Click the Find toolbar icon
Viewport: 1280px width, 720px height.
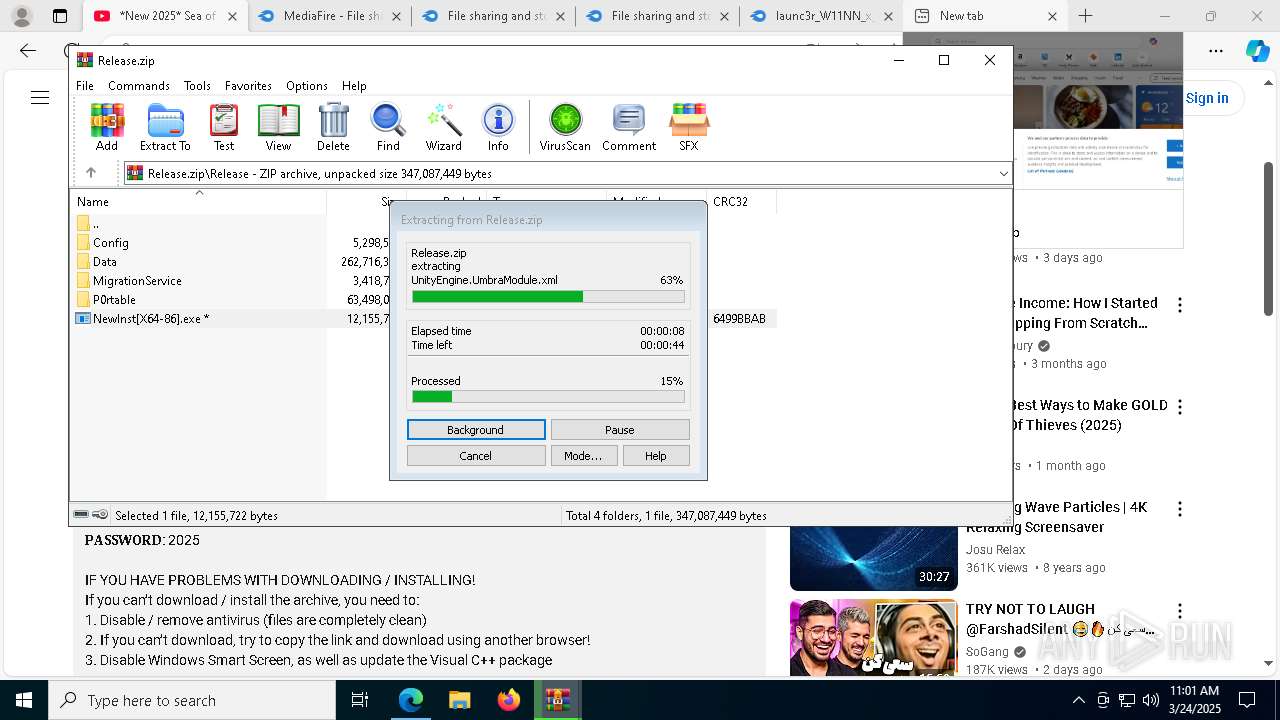coord(388,127)
